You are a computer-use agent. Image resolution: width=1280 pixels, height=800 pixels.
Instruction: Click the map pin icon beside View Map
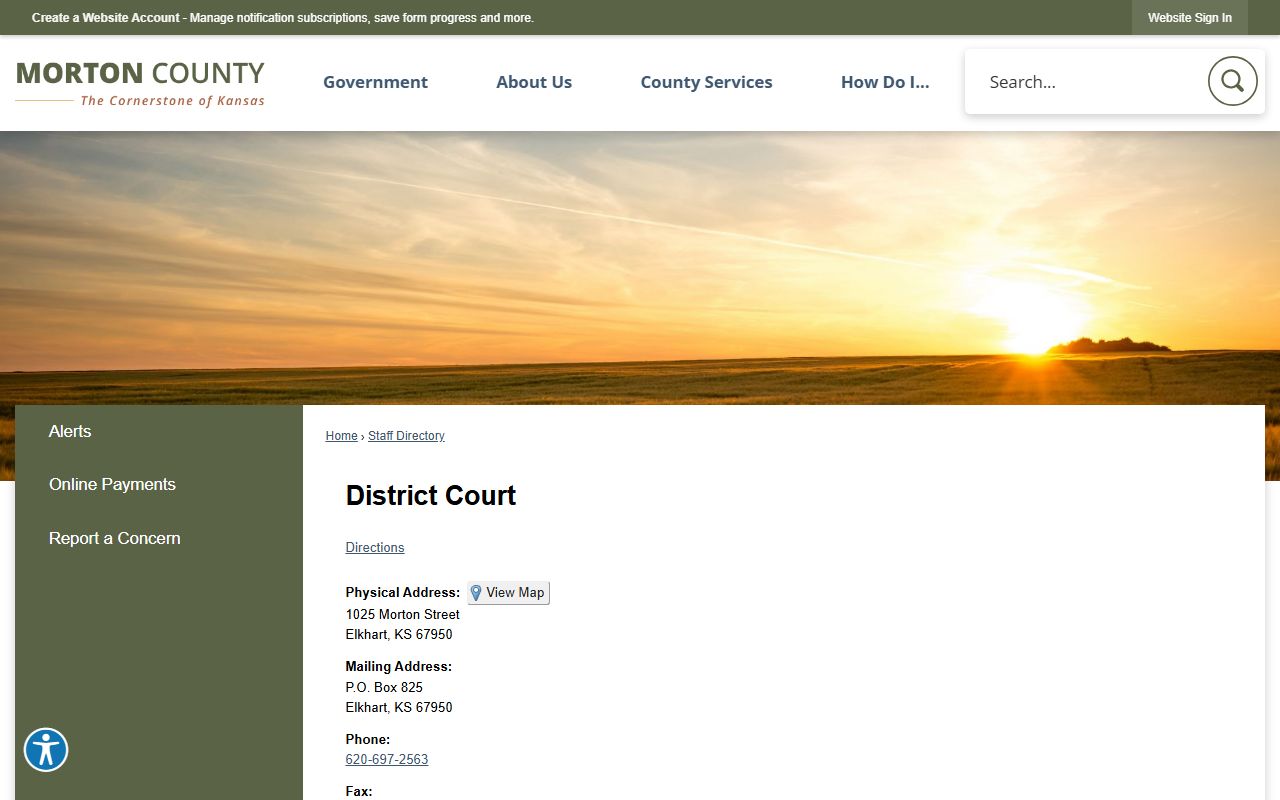coord(476,593)
